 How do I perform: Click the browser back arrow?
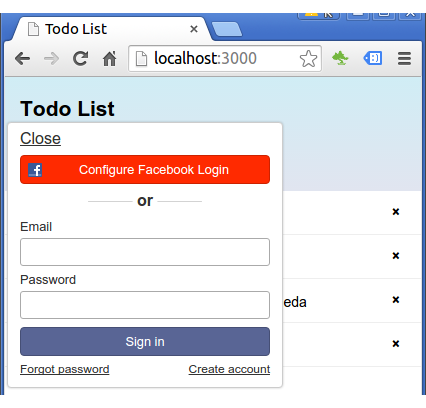[23, 59]
